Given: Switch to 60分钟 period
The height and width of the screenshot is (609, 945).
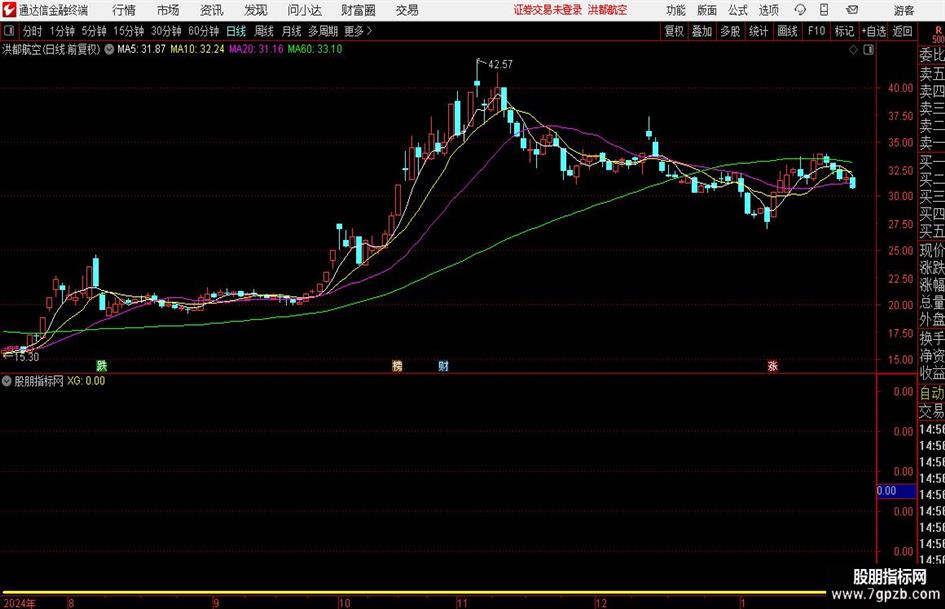Looking at the screenshot, I should click(x=203, y=31).
